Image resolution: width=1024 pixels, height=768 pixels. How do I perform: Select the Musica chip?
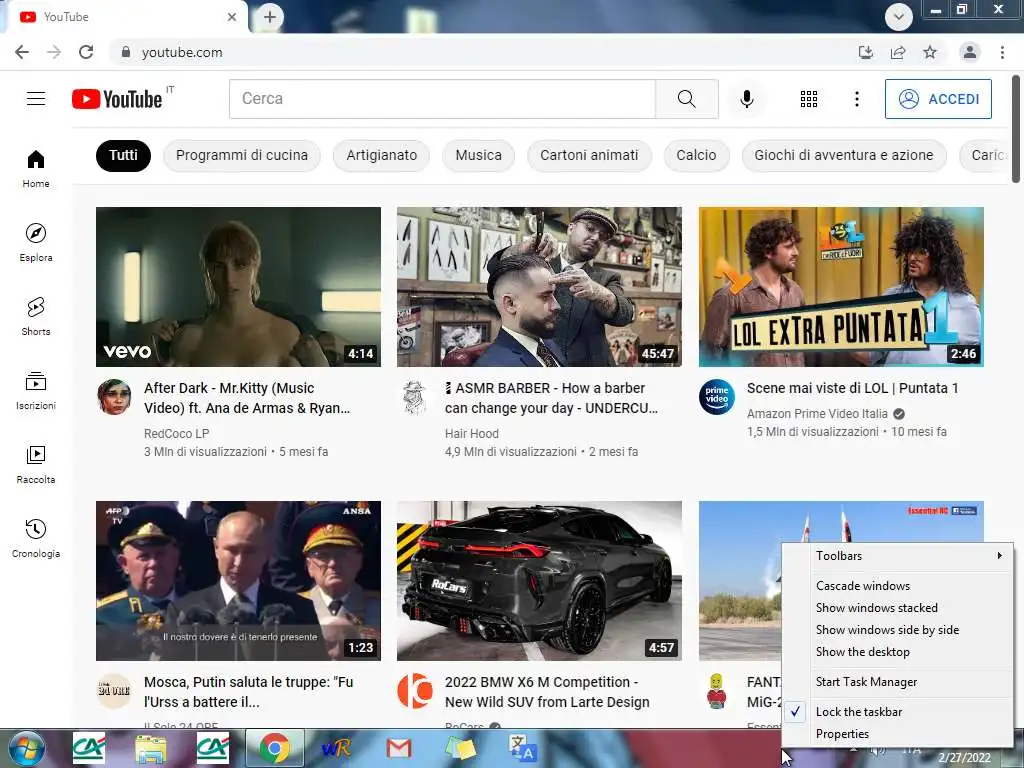coord(479,155)
